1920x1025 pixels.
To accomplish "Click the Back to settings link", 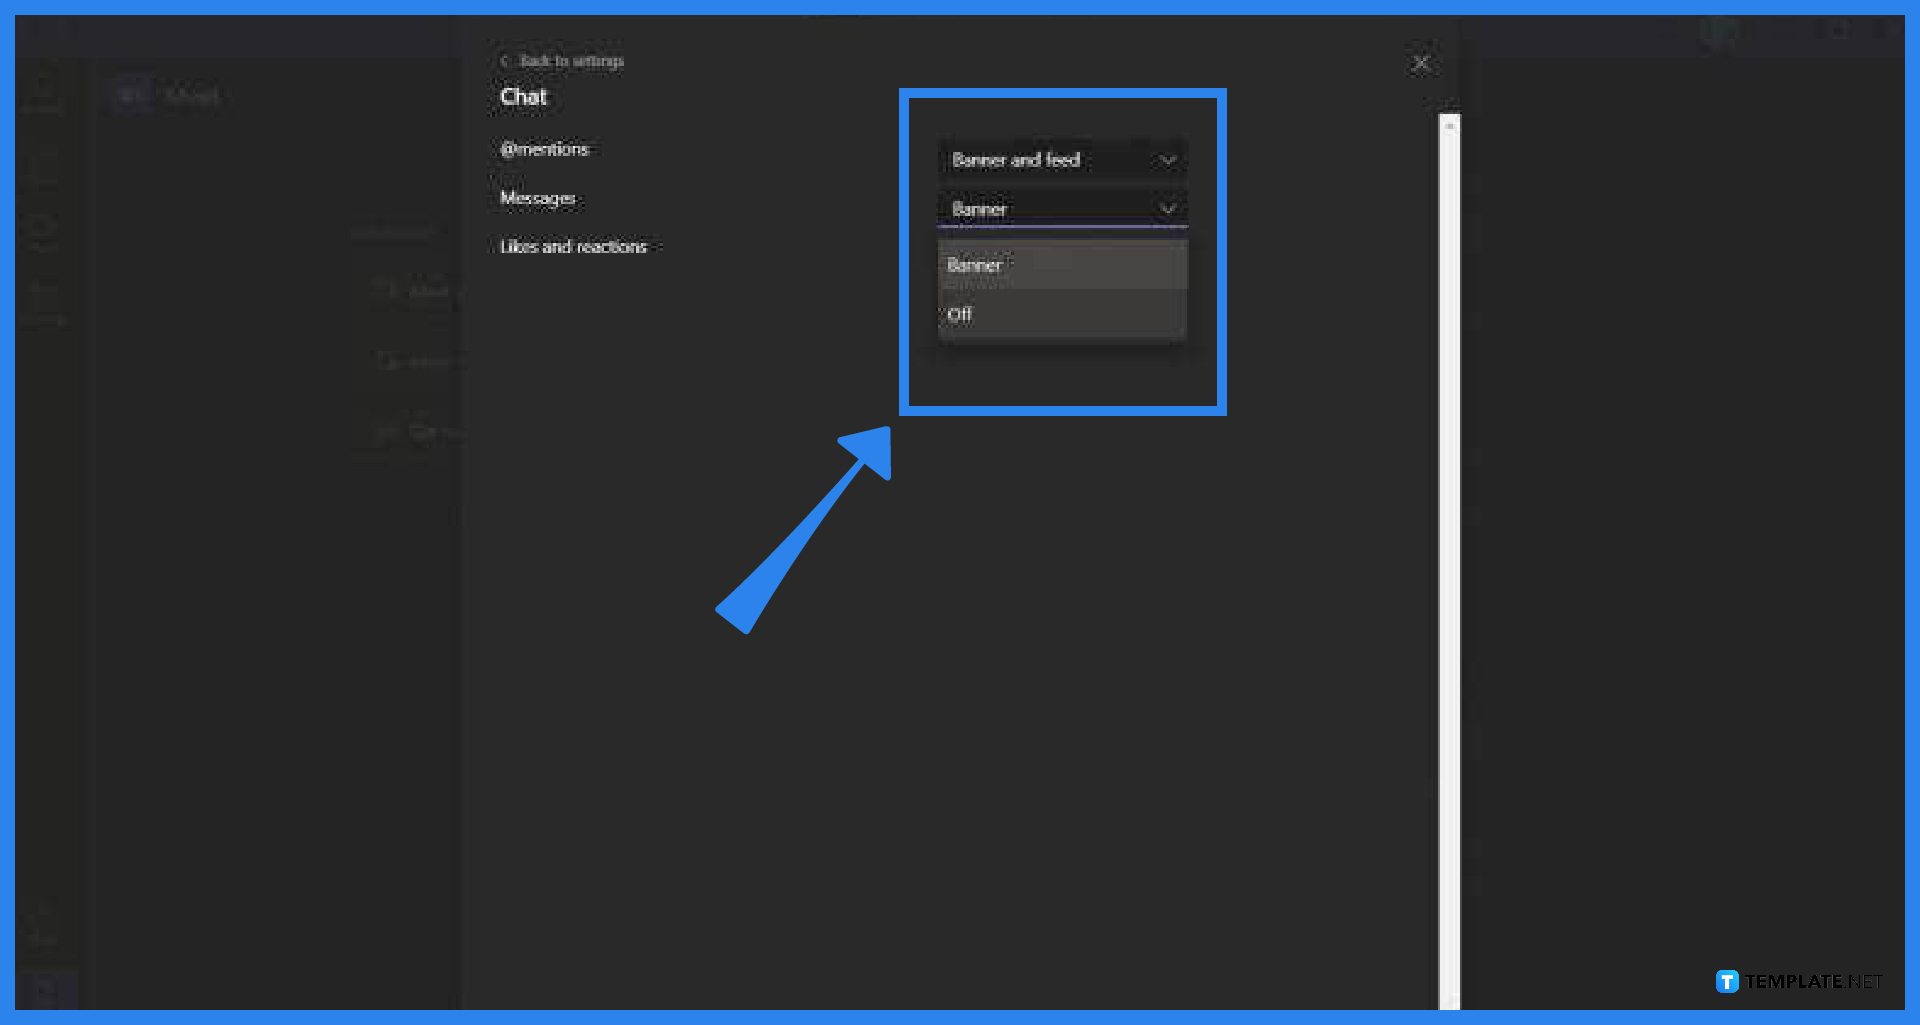I will [570, 61].
